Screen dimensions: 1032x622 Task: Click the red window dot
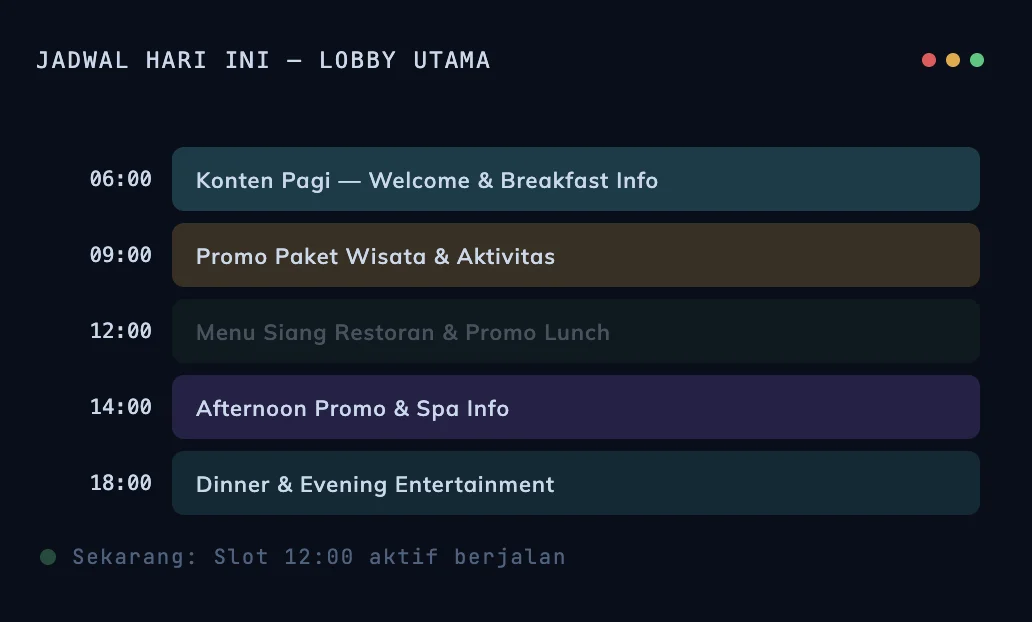click(x=929, y=60)
